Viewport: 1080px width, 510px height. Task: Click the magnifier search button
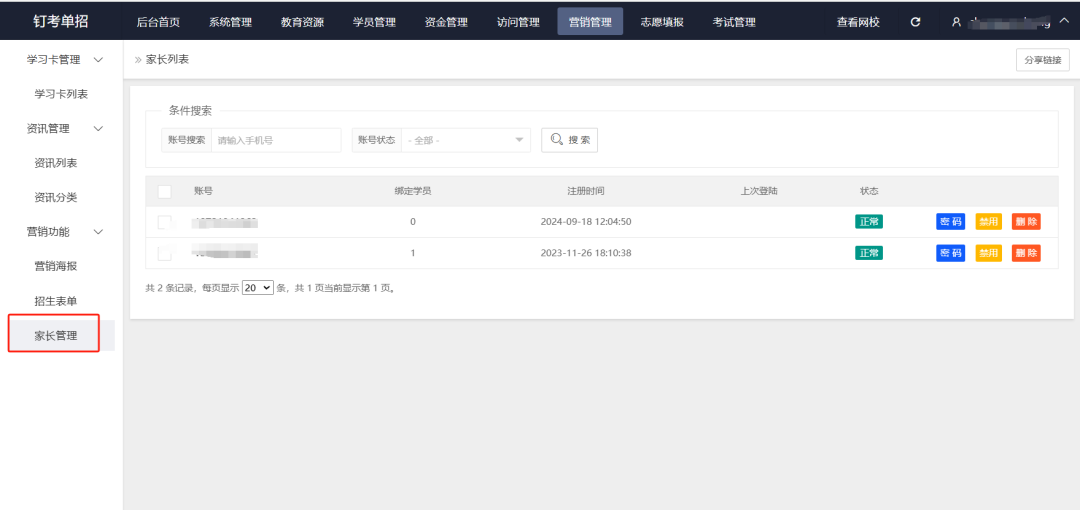pos(569,140)
